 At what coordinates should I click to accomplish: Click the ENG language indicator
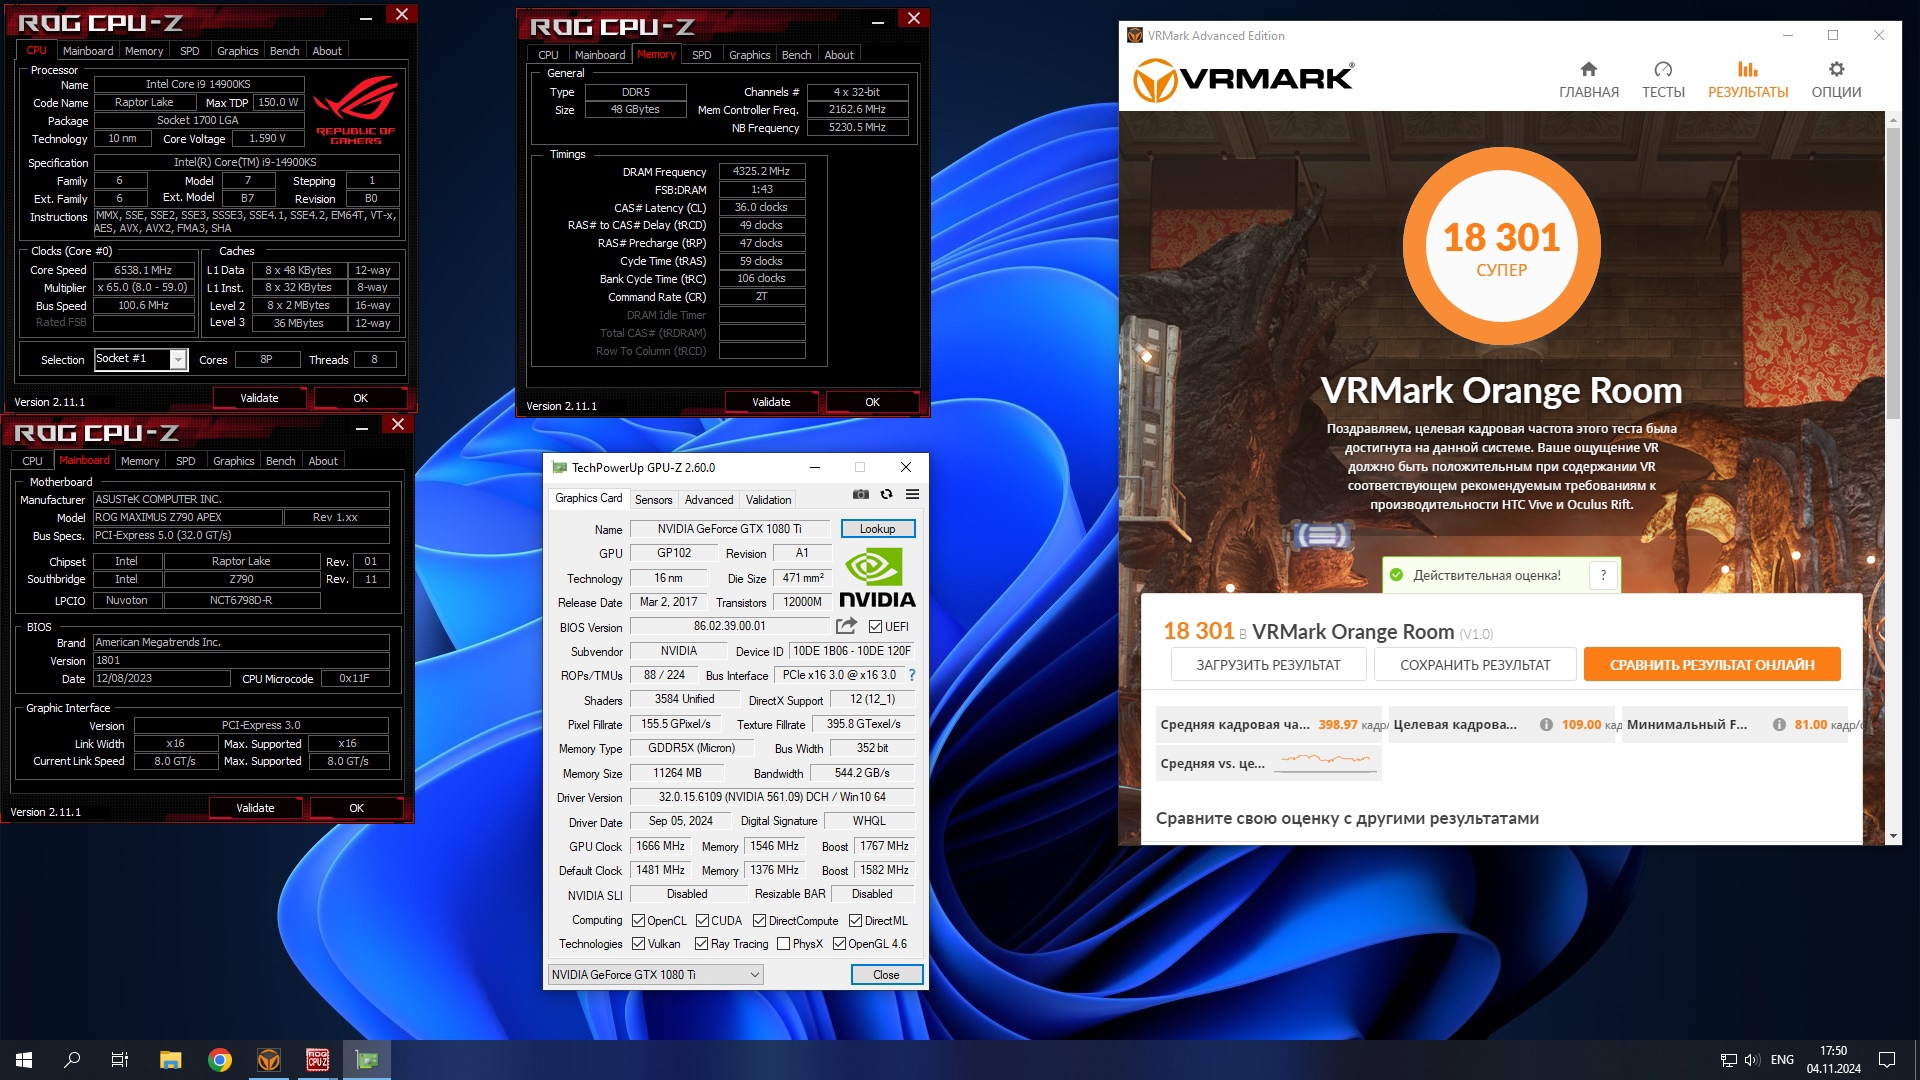1782,1060
